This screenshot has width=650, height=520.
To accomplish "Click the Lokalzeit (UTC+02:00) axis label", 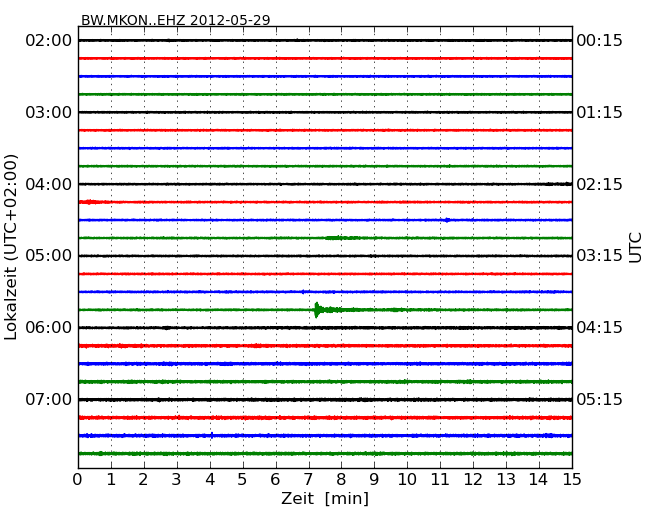I will pyautogui.click(x=11, y=247).
